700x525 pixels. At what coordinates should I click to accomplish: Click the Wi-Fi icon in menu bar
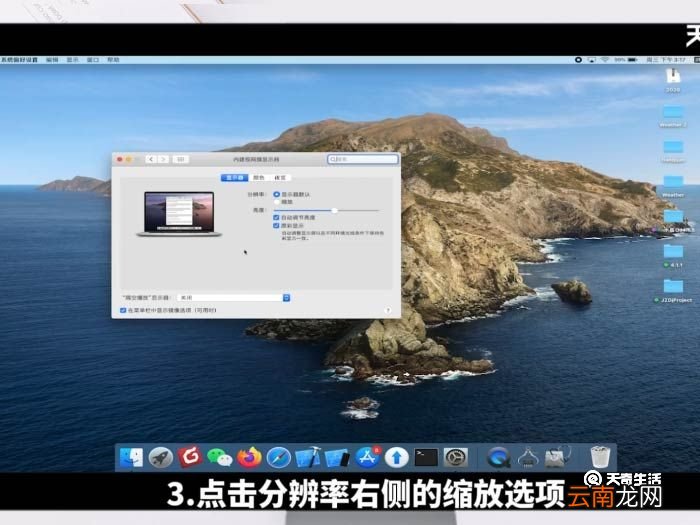(605, 60)
